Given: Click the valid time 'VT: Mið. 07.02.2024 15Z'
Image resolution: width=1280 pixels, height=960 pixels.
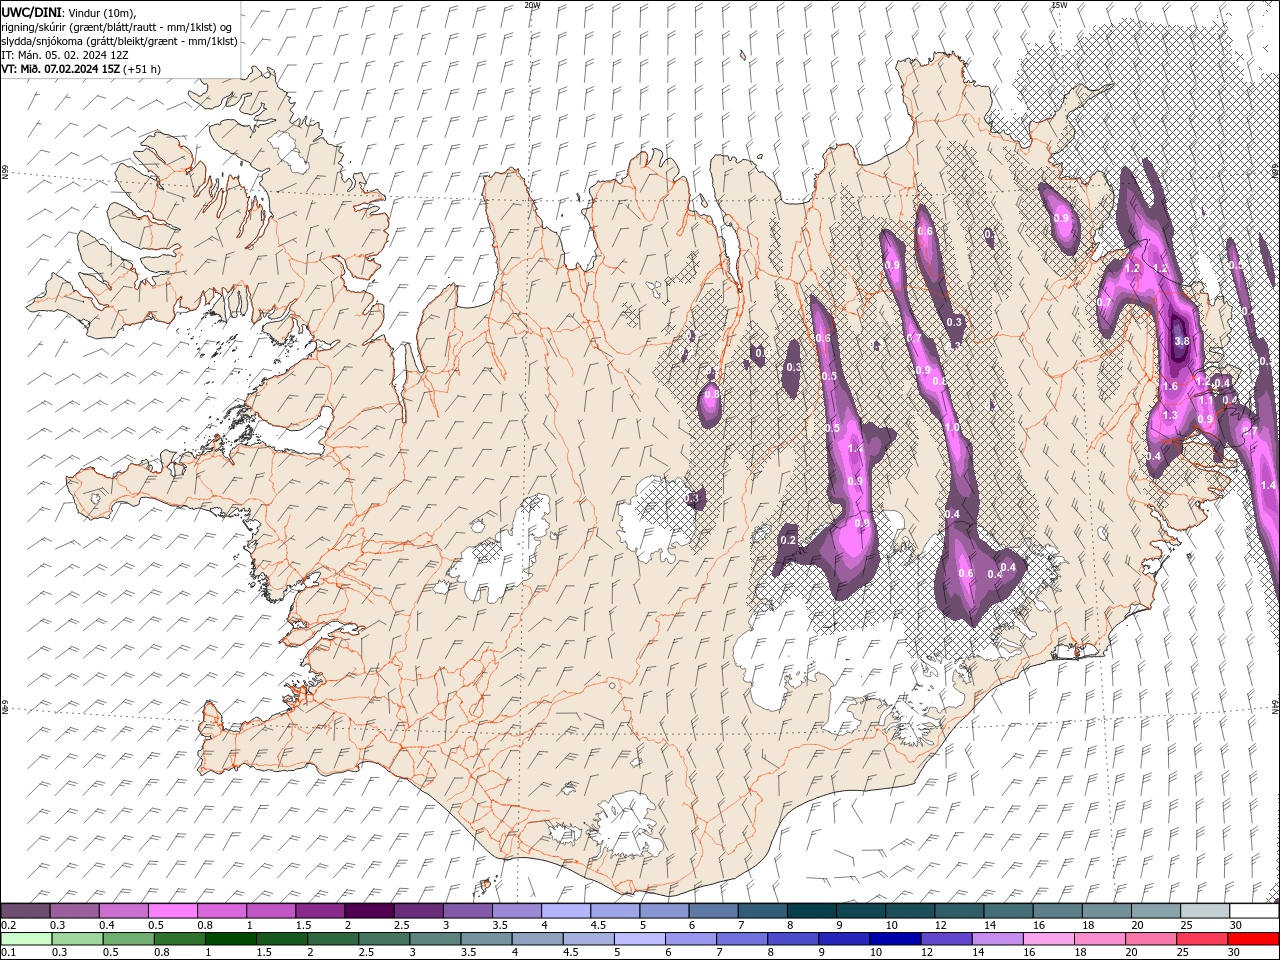Looking at the screenshot, I should pyautogui.click(x=61, y=69).
